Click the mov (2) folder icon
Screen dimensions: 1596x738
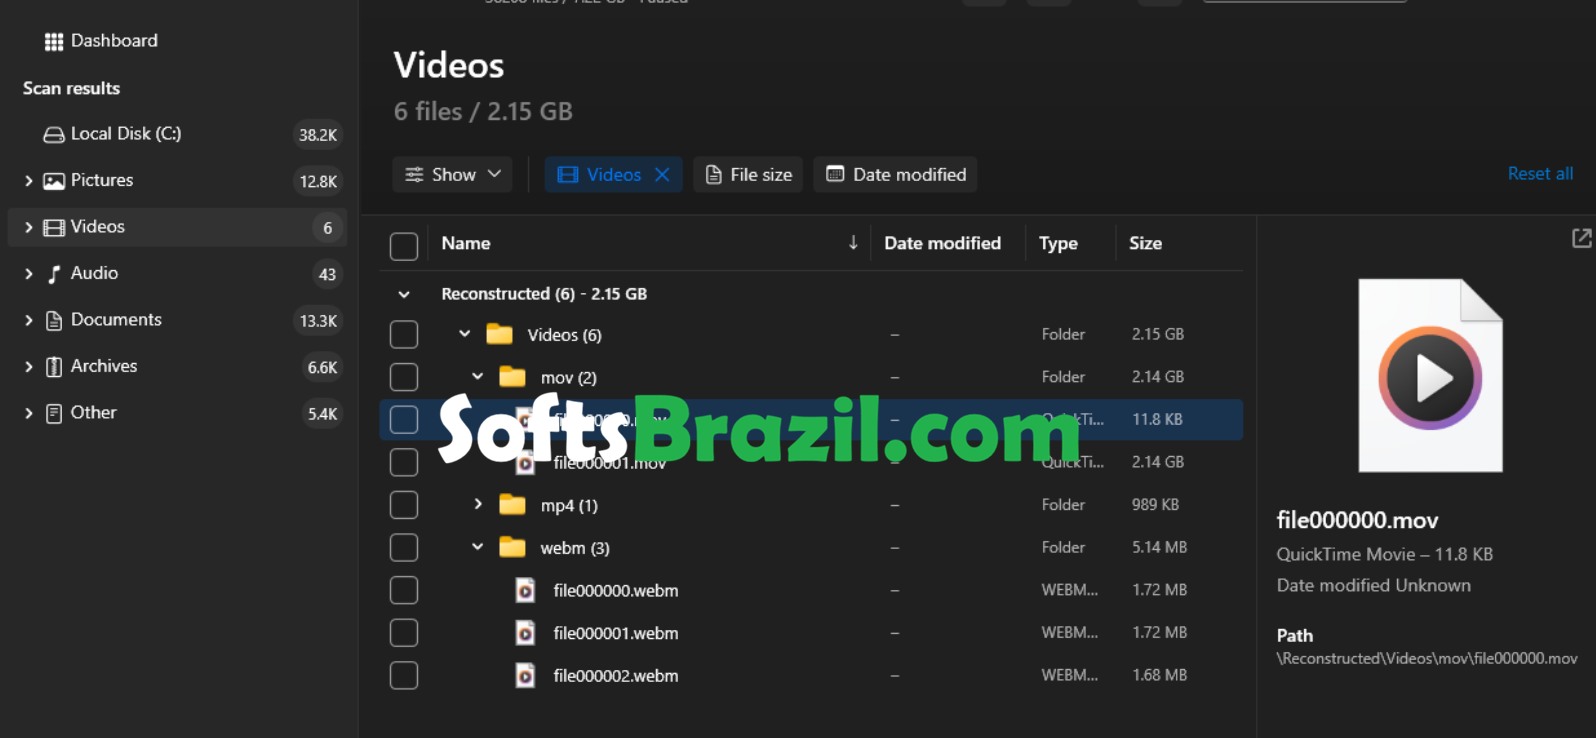click(512, 377)
